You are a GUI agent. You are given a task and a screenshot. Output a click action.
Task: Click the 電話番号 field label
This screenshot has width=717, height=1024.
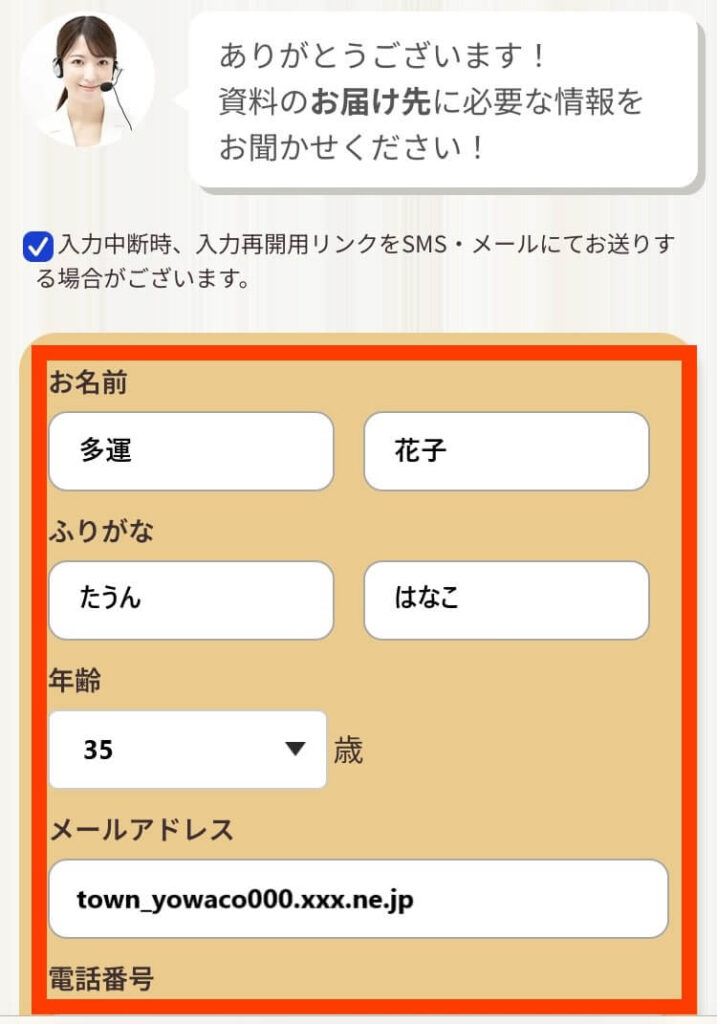point(101,979)
